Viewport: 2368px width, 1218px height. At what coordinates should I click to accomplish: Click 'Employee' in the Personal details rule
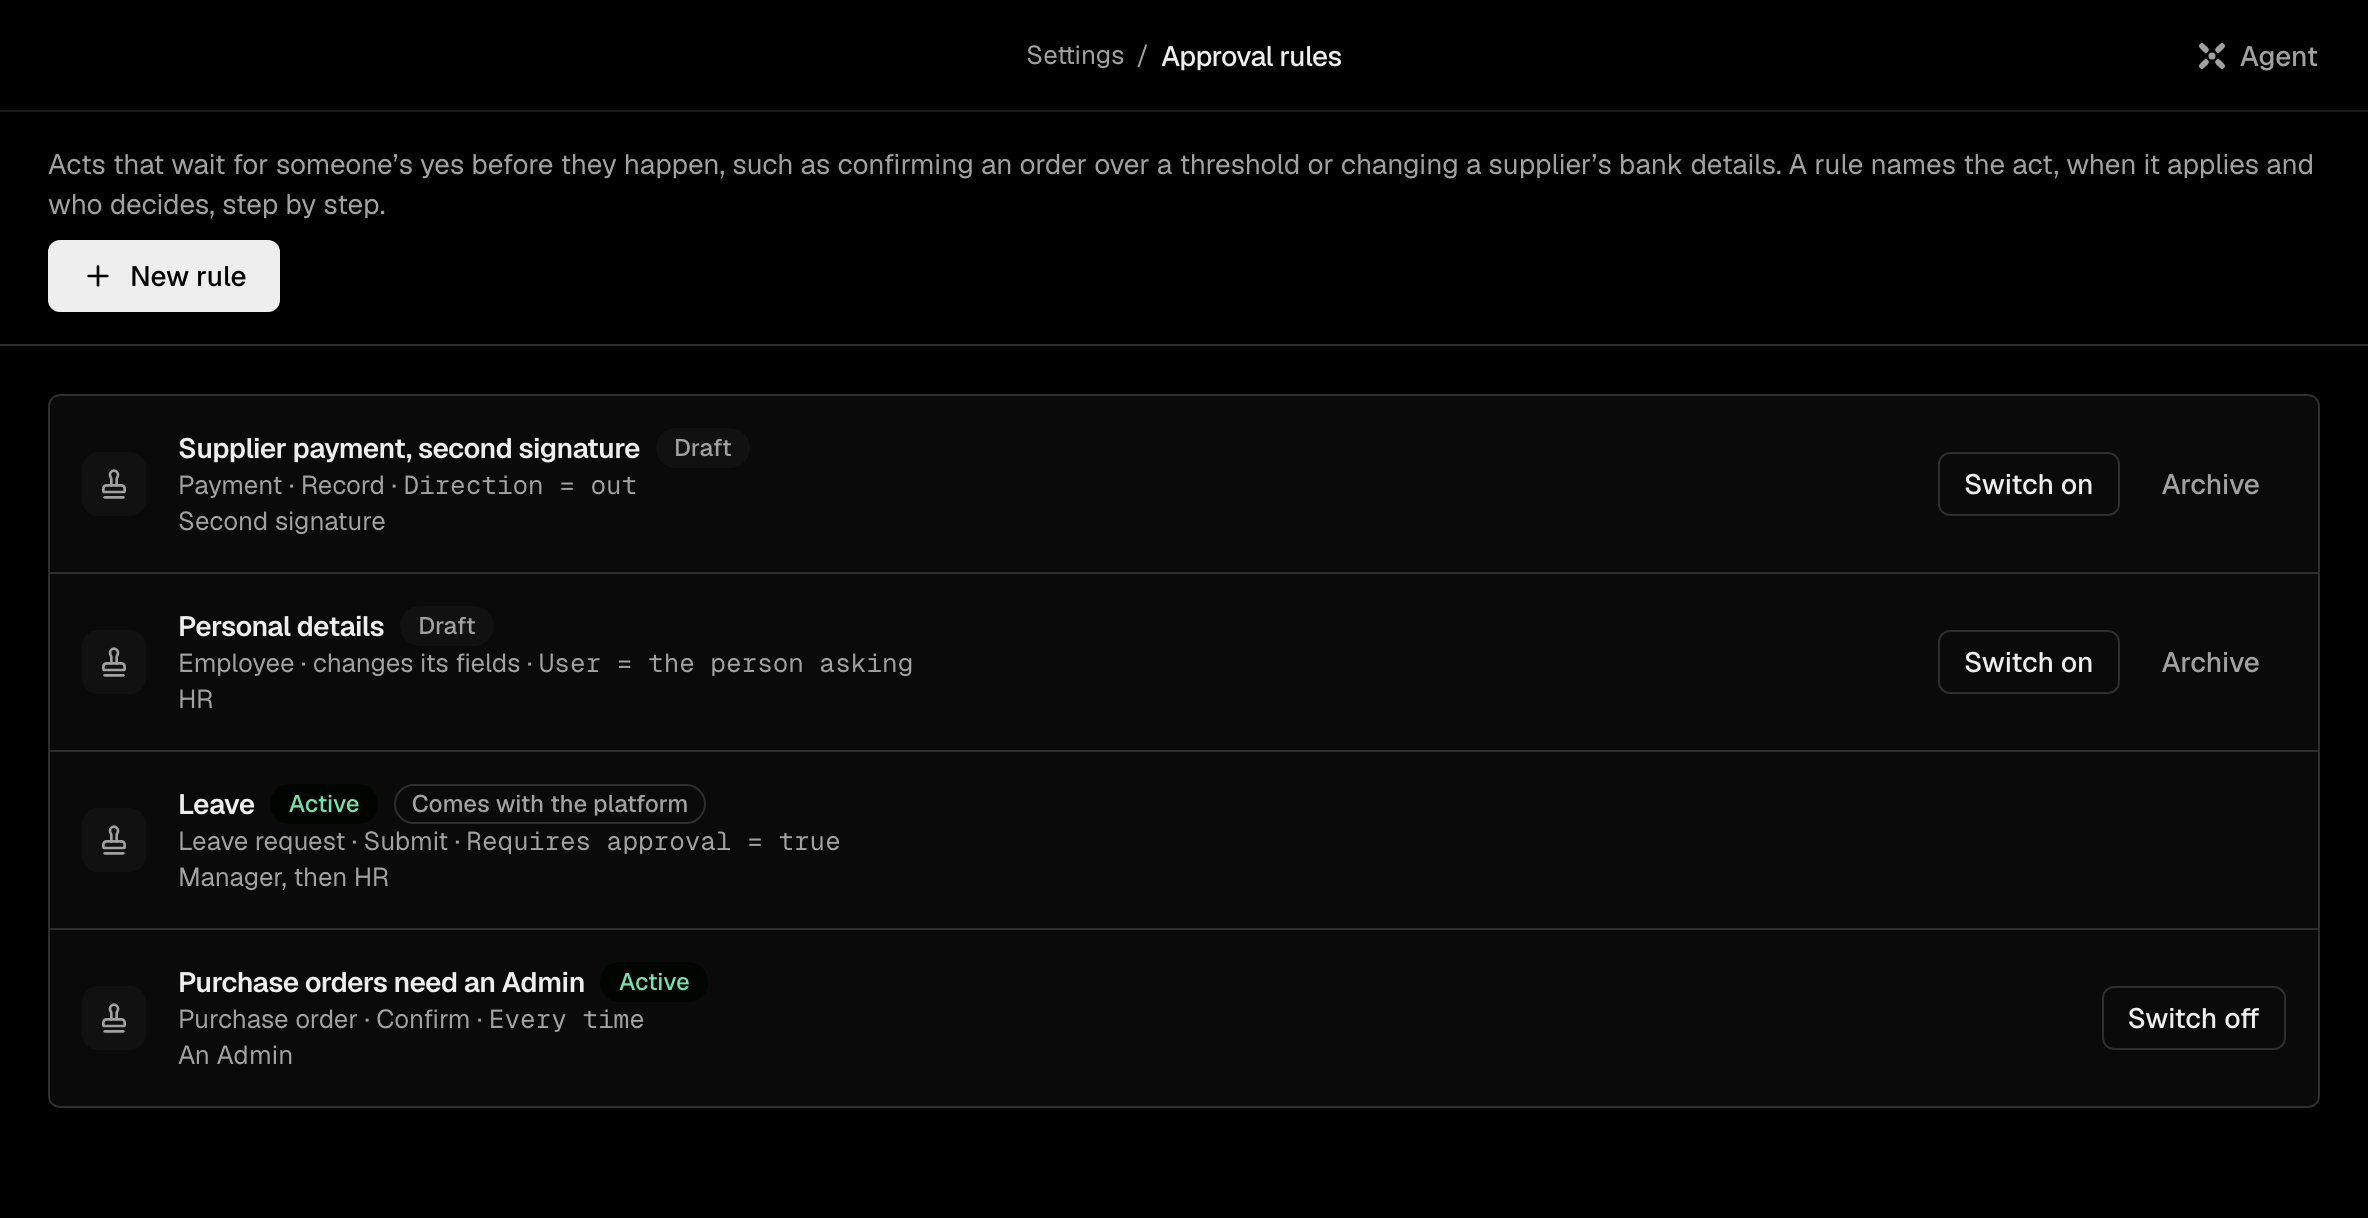click(x=236, y=663)
